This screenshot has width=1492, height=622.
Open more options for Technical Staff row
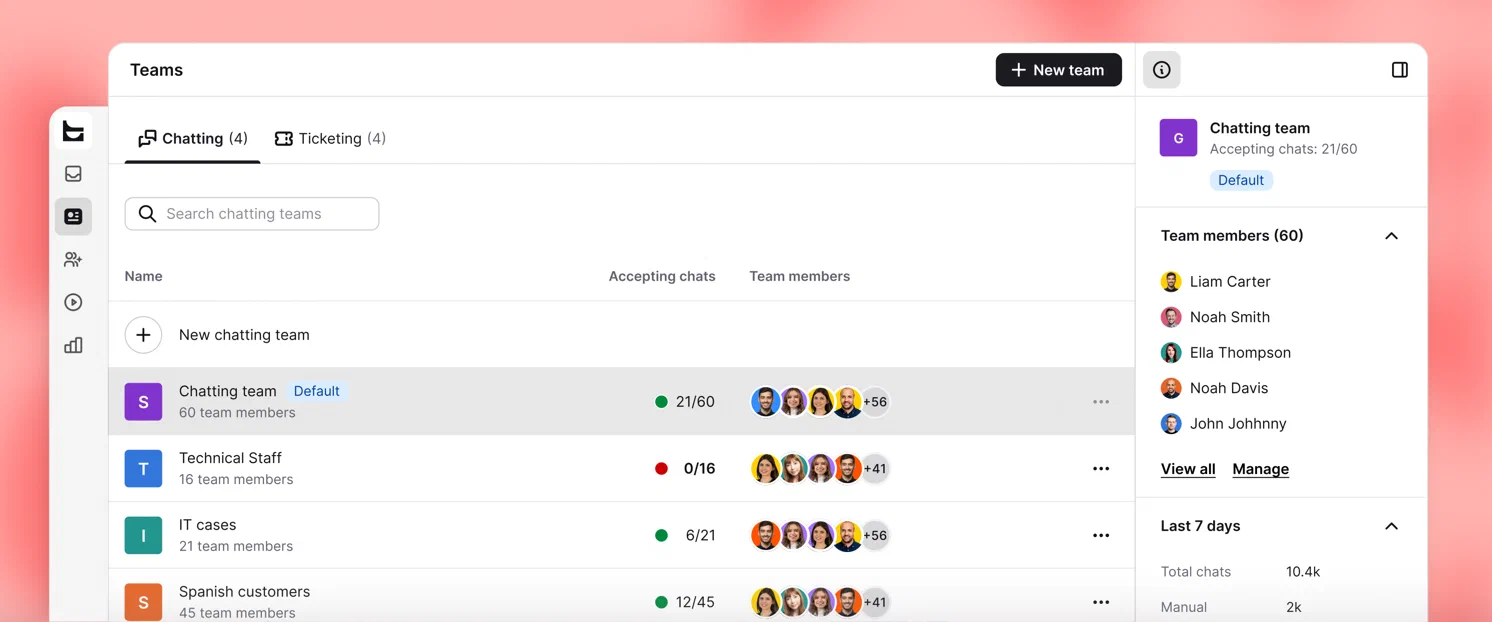[x=1101, y=469]
